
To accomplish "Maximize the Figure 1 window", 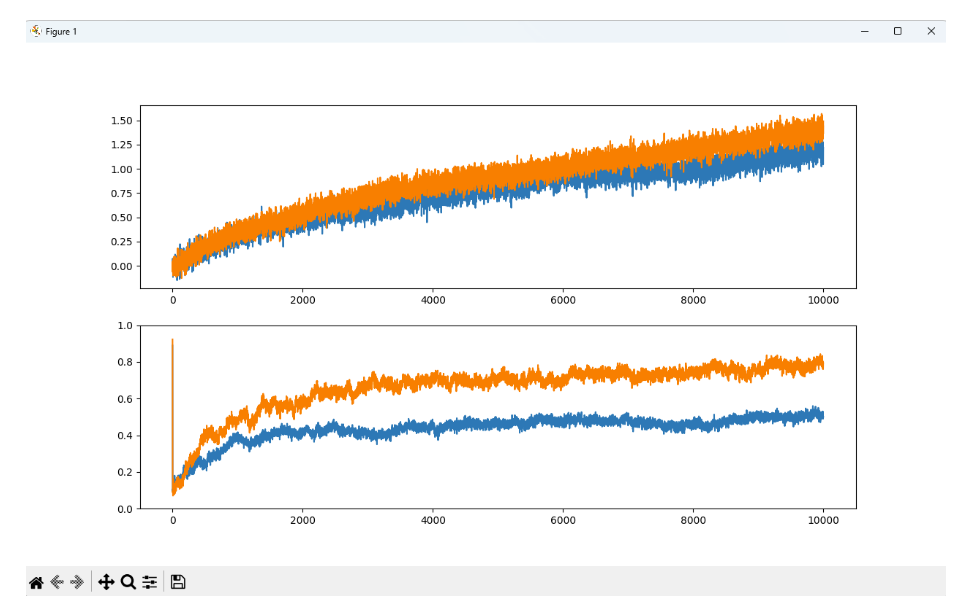I will 897,31.
